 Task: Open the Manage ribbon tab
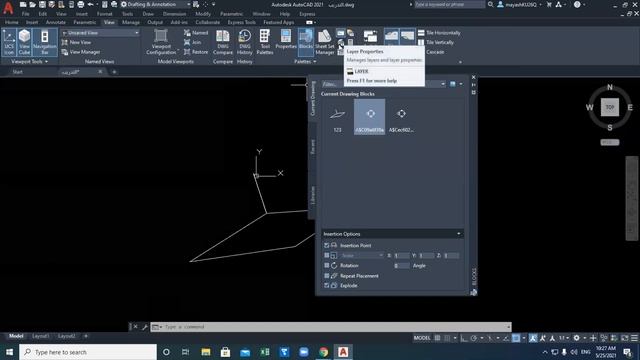point(131,22)
